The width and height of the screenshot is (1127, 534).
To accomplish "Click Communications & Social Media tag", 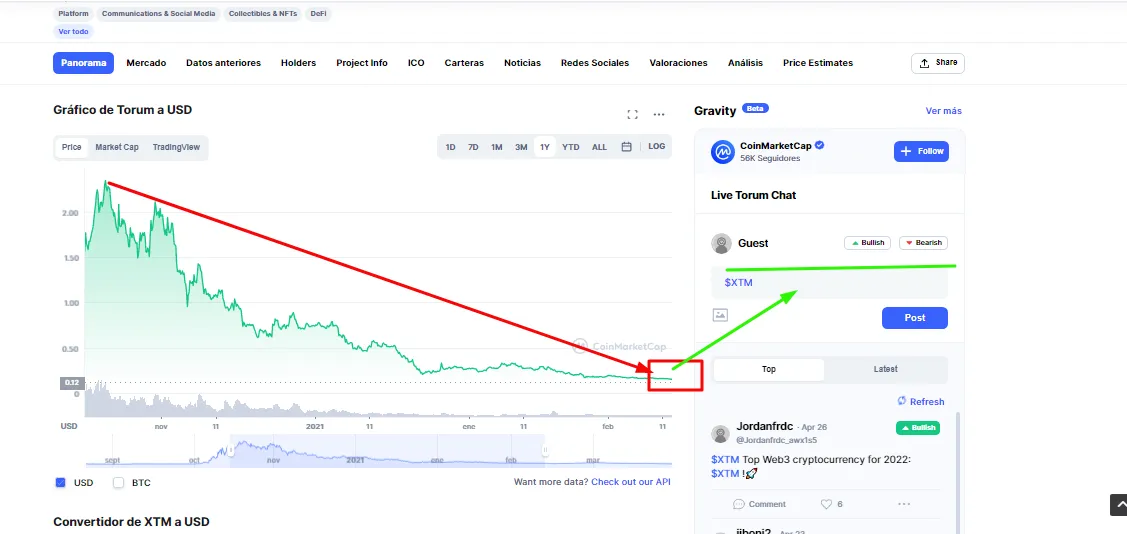I will pyautogui.click(x=159, y=14).
